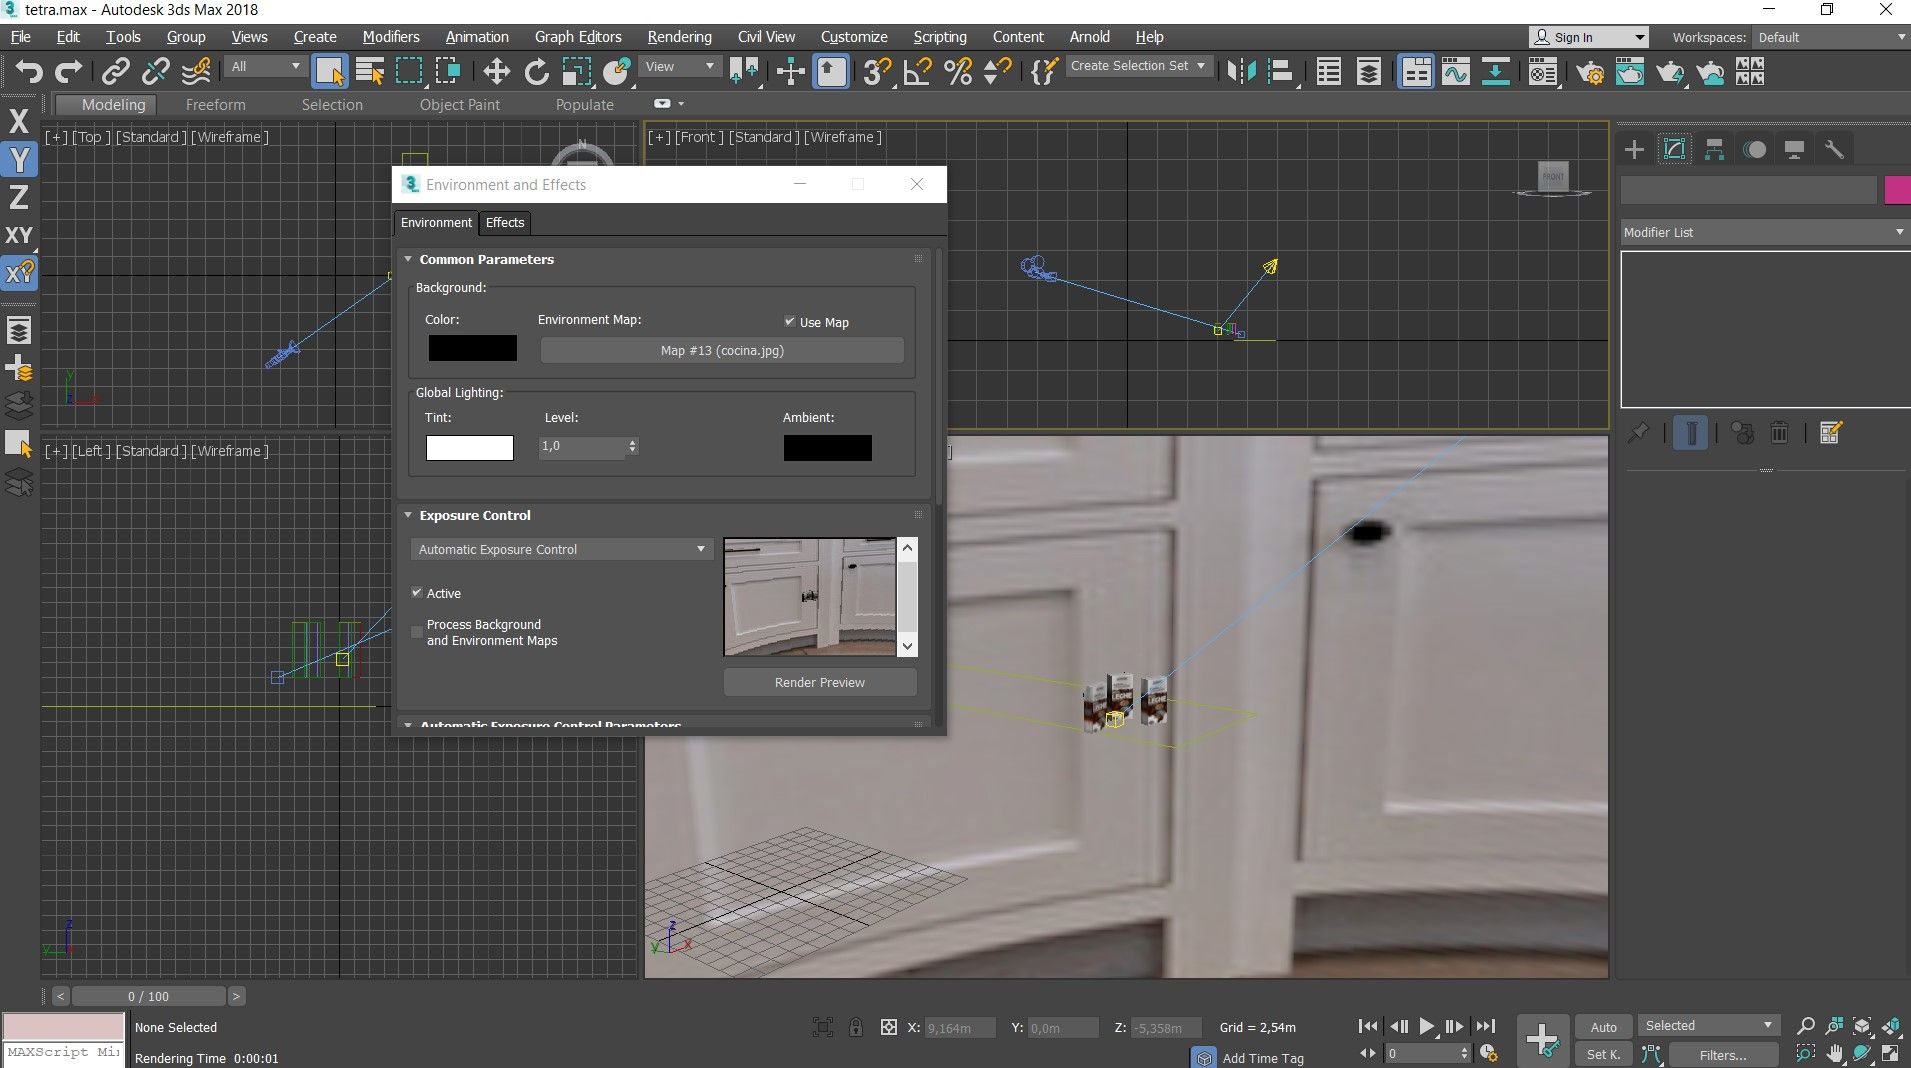Image resolution: width=1911 pixels, height=1068 pixels.
Task: Click Add Time Tag
Action: pyautogui.click(x=1262, y=1058)
